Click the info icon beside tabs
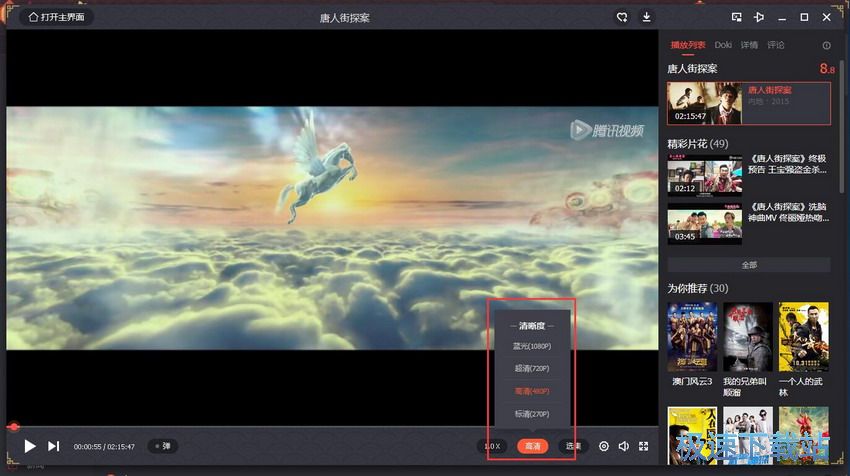Viewport: 850px width, 476px height. 826,46
